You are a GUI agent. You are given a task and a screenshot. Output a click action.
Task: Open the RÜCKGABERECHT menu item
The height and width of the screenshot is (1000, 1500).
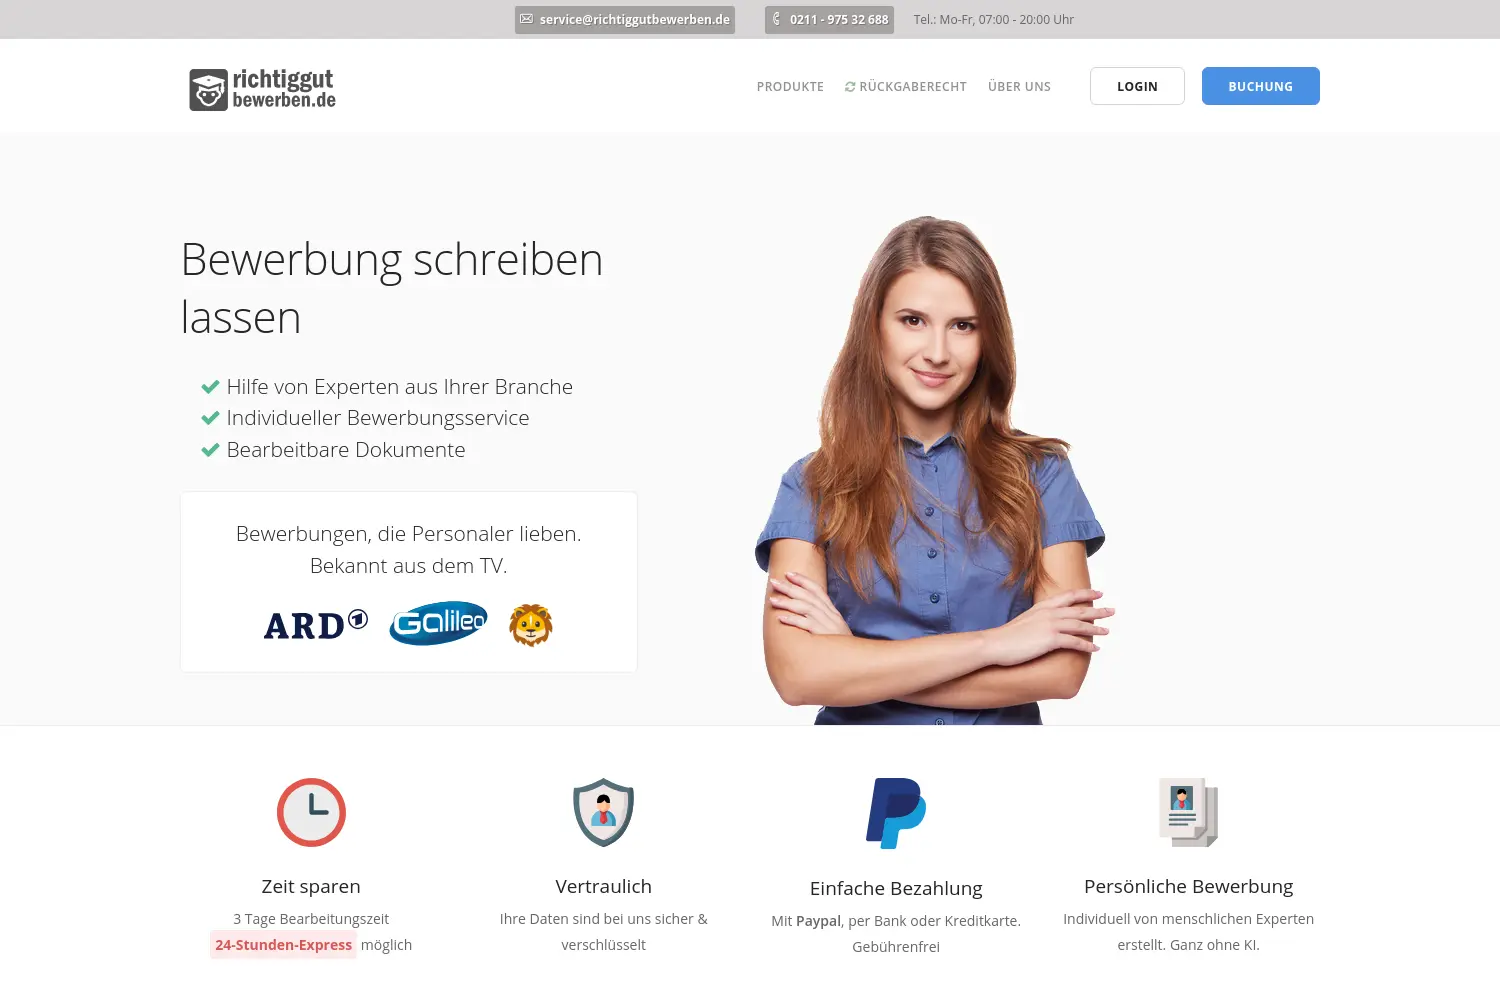(906, 87)
